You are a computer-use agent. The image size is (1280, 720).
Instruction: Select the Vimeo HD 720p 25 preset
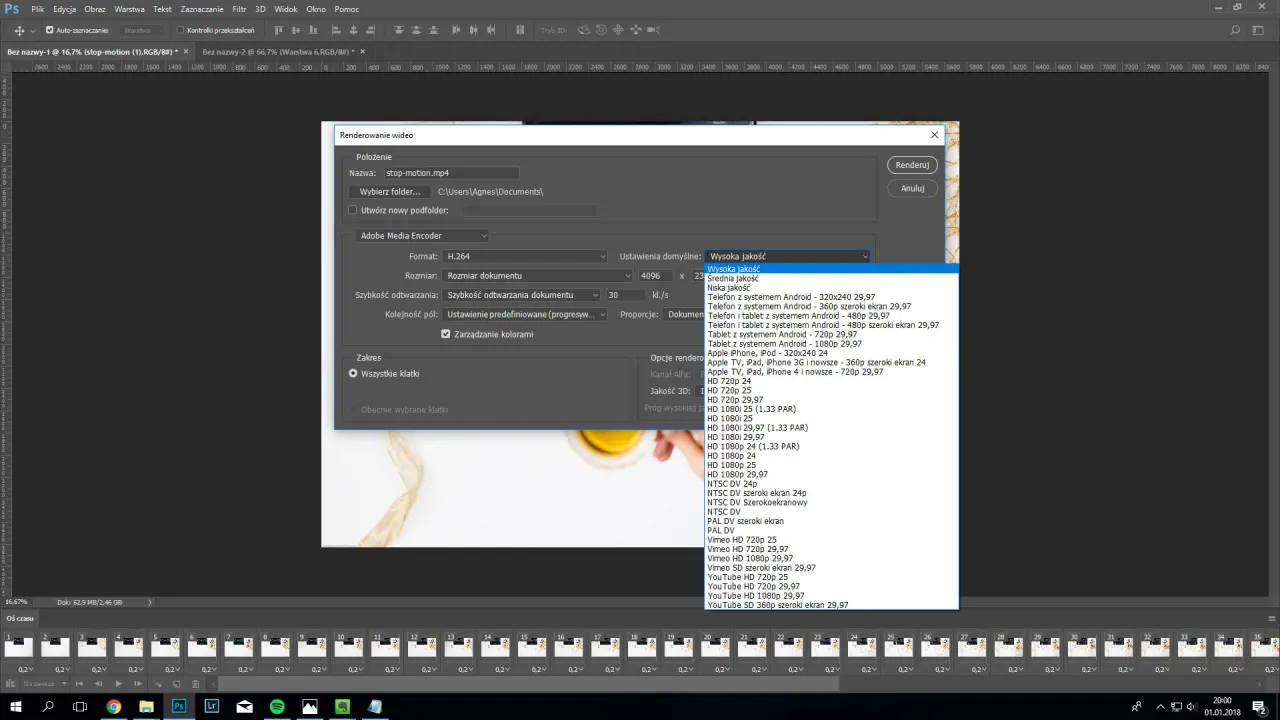pos(741,540)
